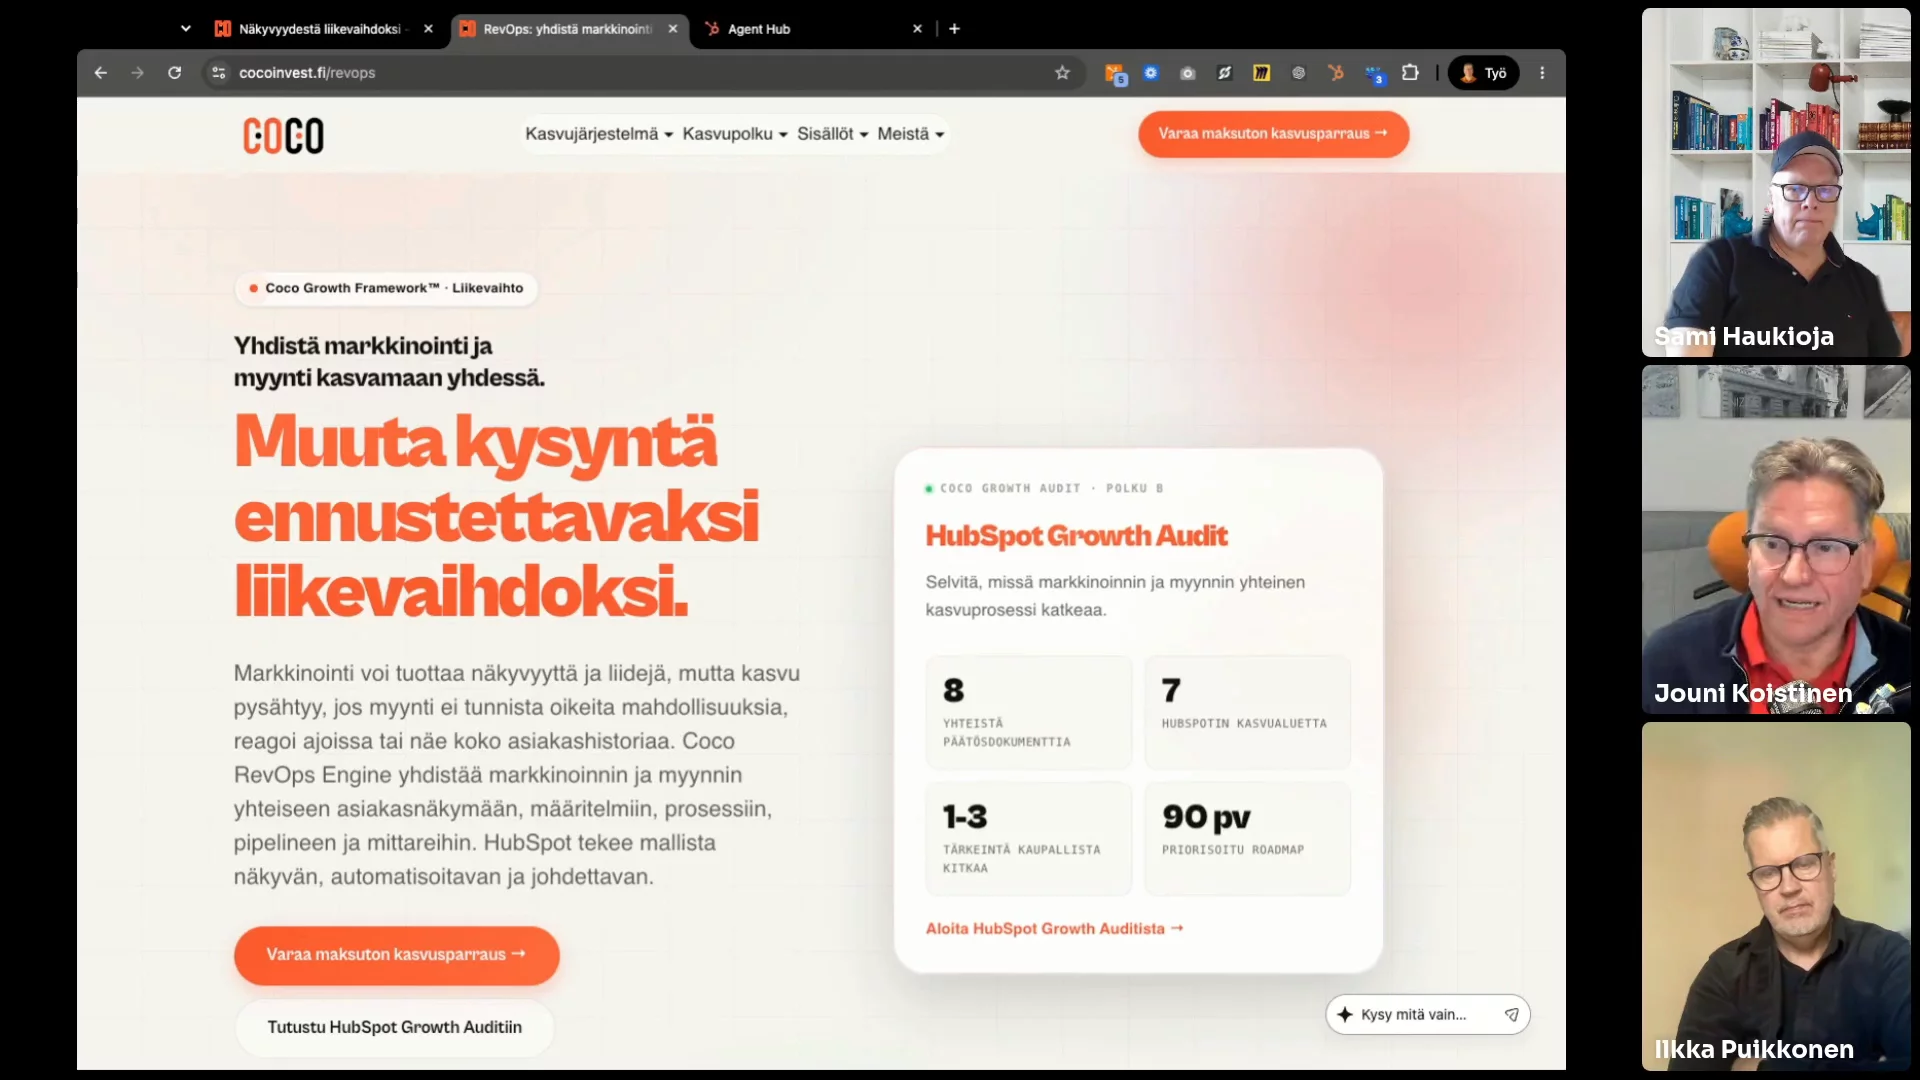Screen dimensions: 1920x1080
Task: Click the sparkle icon in the chat box
Action: point(1345,1015)
